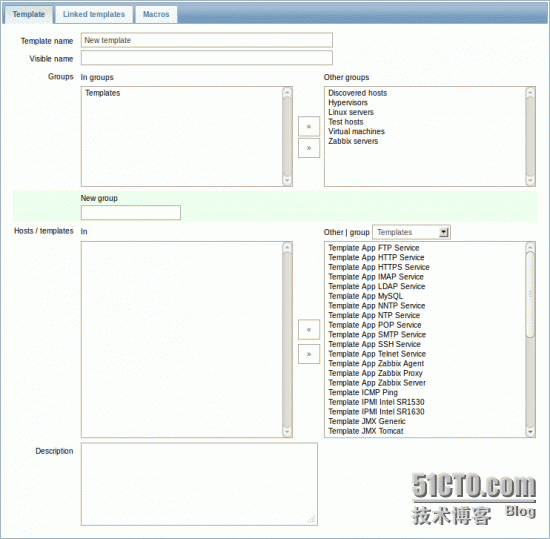Click scroll-up arrow of Other groups list

[530, 93]
